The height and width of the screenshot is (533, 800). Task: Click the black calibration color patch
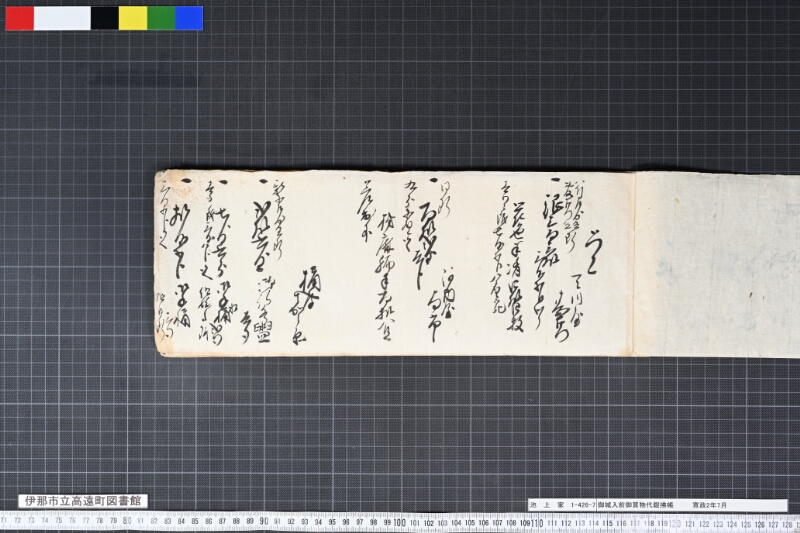tap(105, 18)
